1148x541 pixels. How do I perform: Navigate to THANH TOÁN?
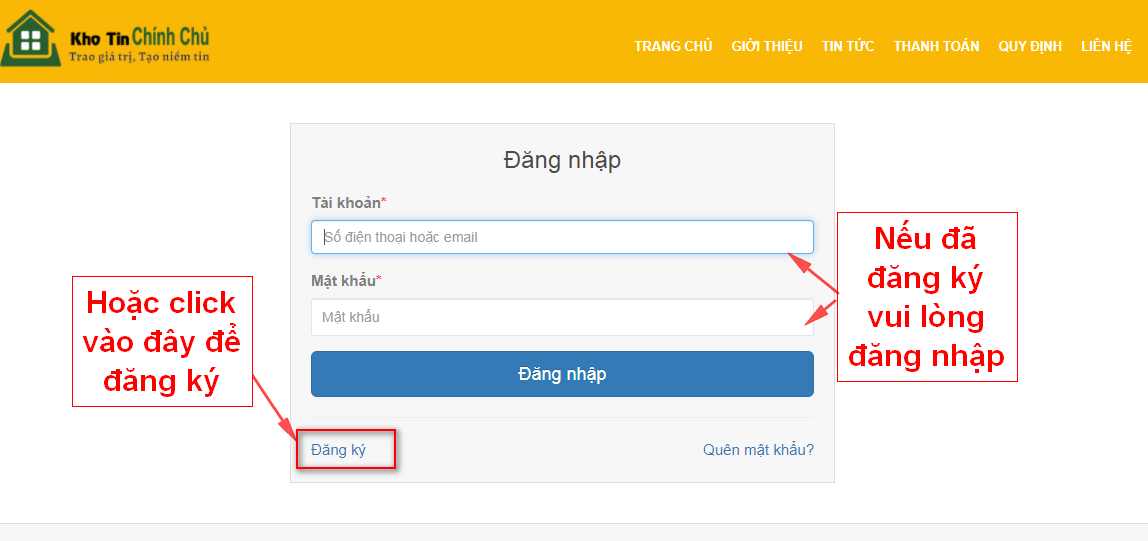tap(936, 46)
